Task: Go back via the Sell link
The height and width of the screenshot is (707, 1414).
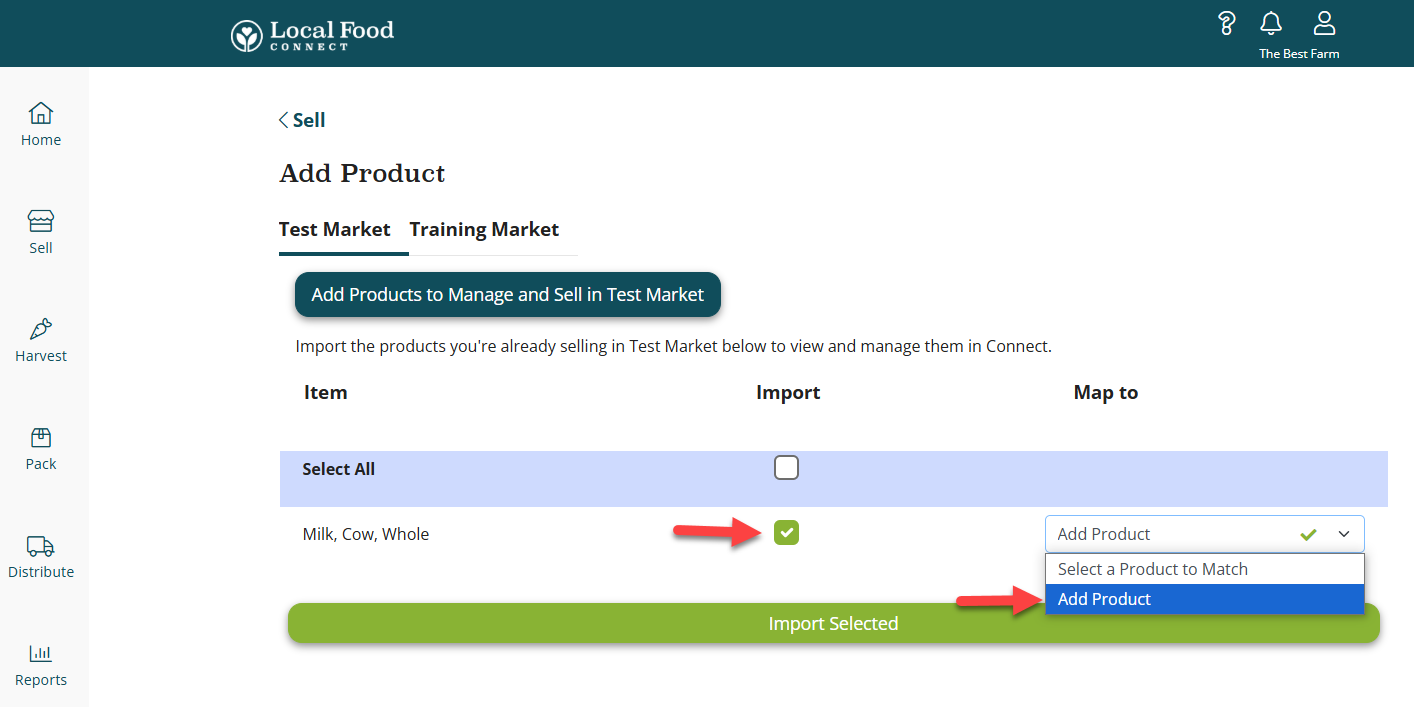Action: tap(302, 120)
